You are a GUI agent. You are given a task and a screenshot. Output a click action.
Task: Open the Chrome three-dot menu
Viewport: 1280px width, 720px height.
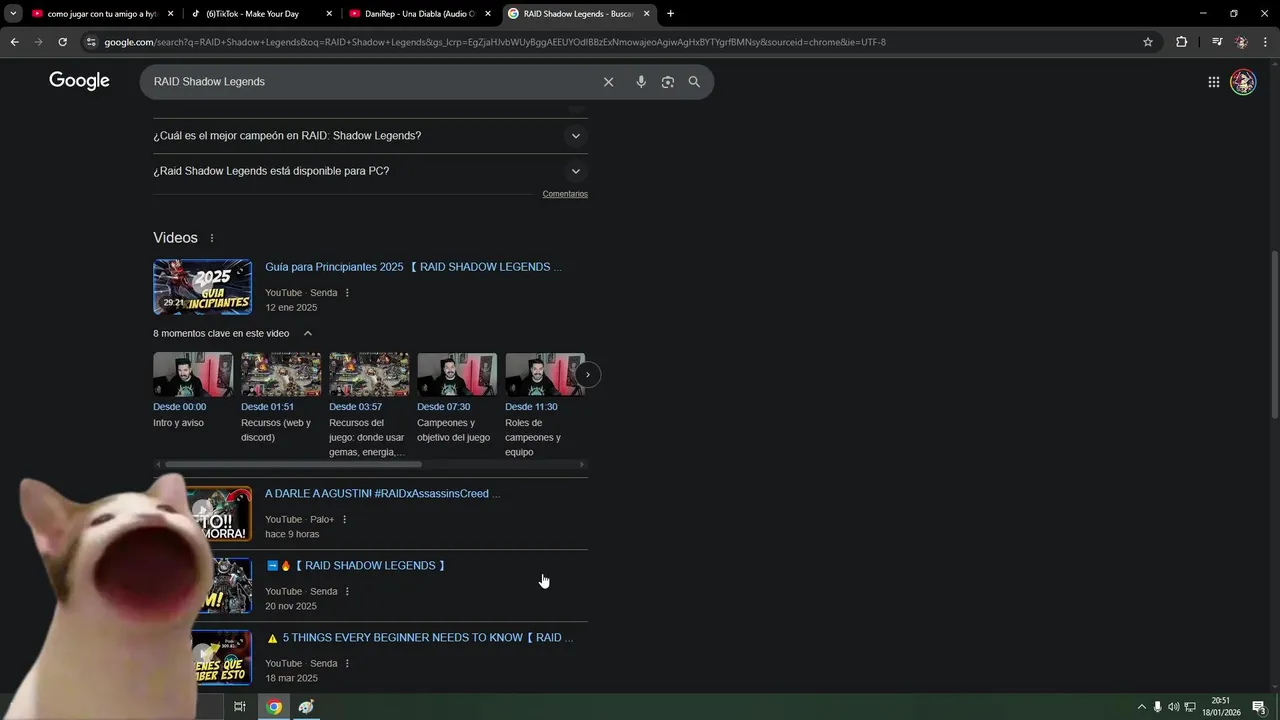1266,42
